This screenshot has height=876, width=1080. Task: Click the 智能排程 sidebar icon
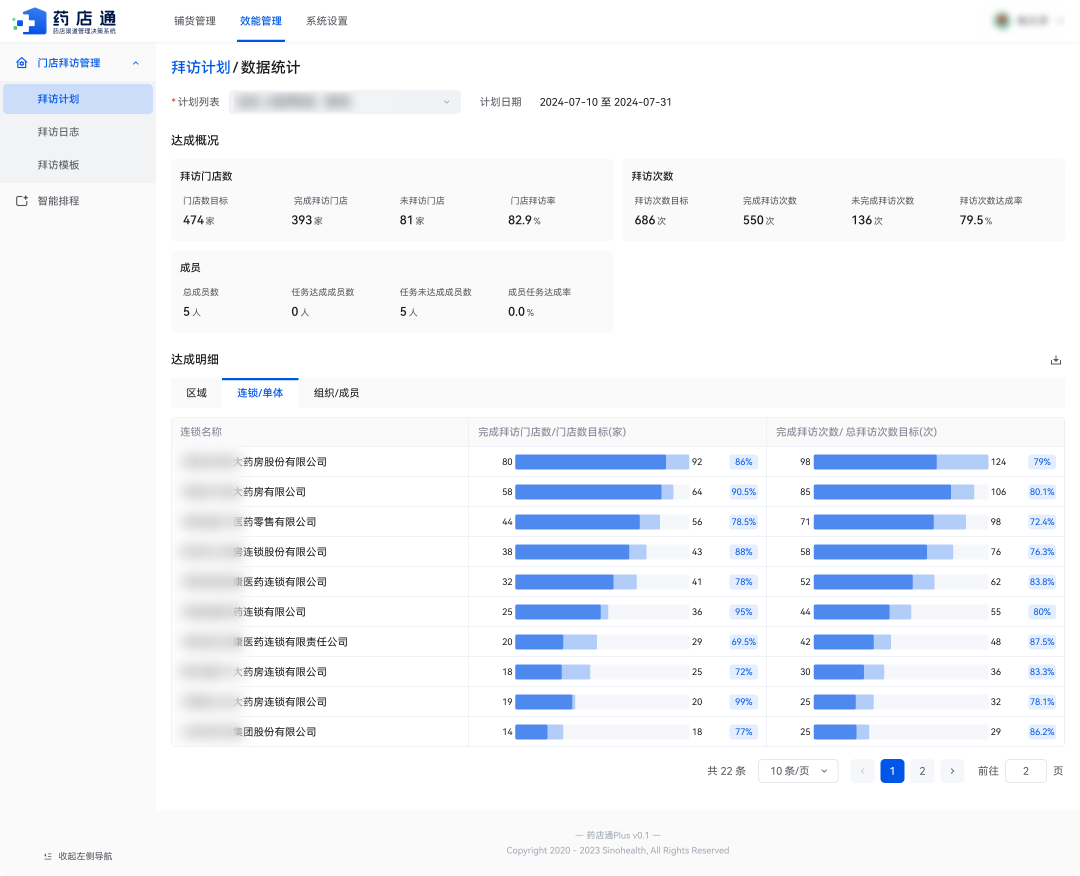pyautogui.click(x=22, y=201)
